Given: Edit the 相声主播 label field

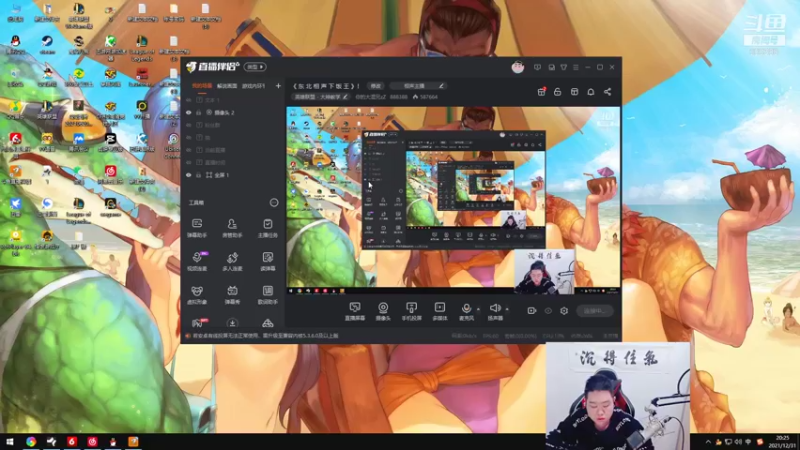Looking at the screenshot, I should point(419,86).
